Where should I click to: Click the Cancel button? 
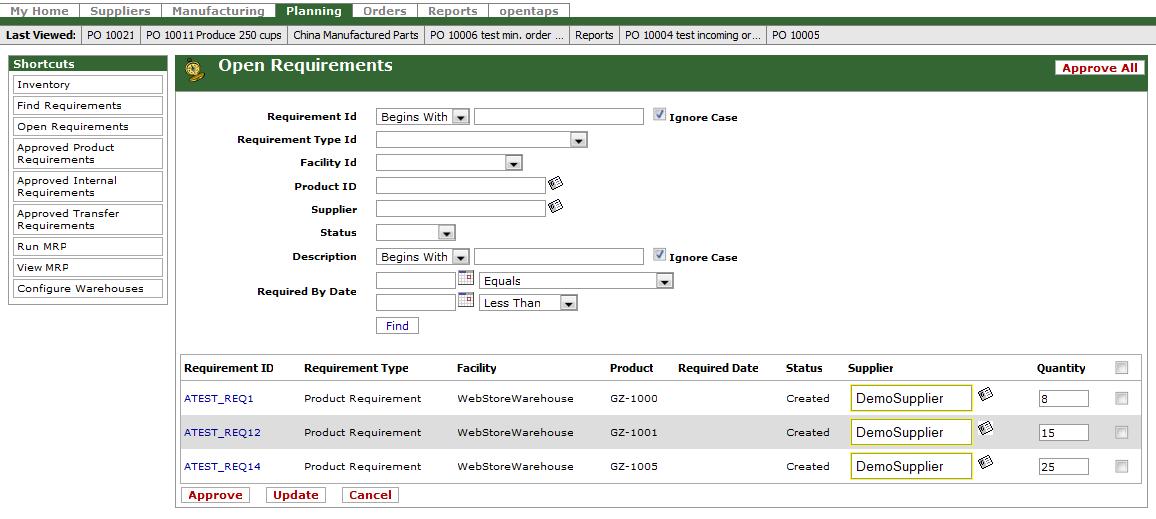[x=370, y=495]
